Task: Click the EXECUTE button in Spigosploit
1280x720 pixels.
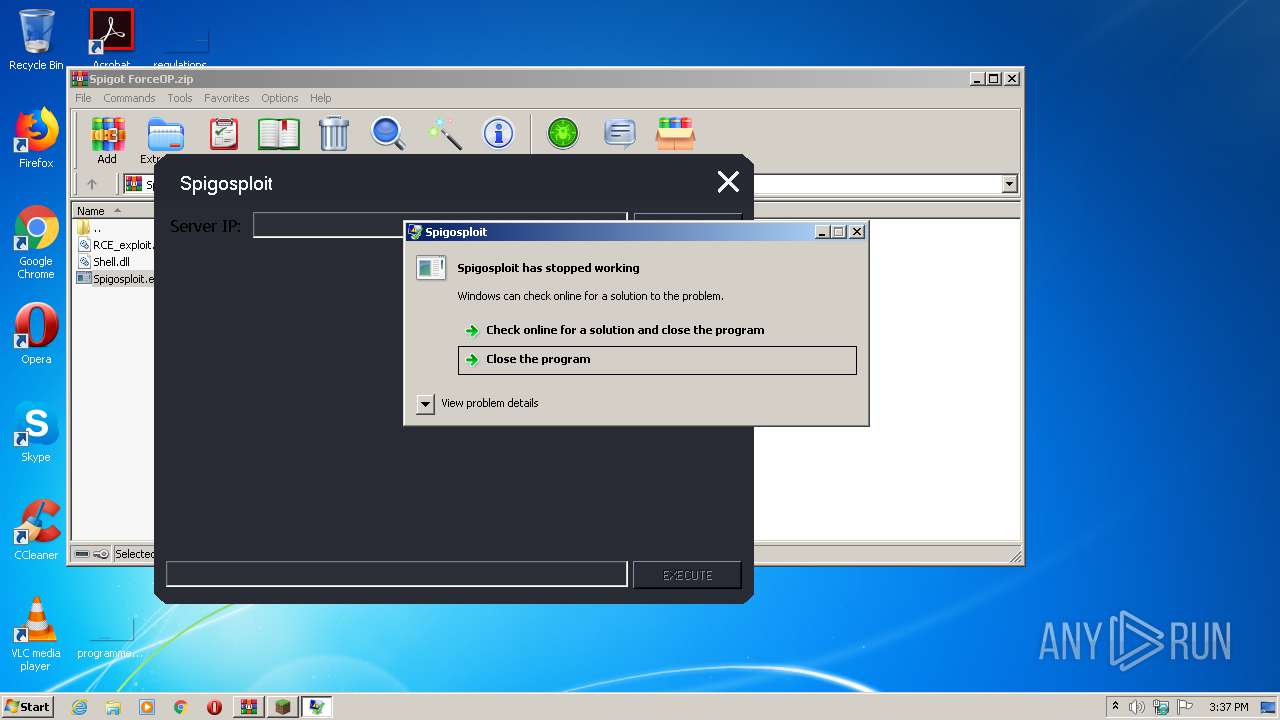Action: [687, 575]
